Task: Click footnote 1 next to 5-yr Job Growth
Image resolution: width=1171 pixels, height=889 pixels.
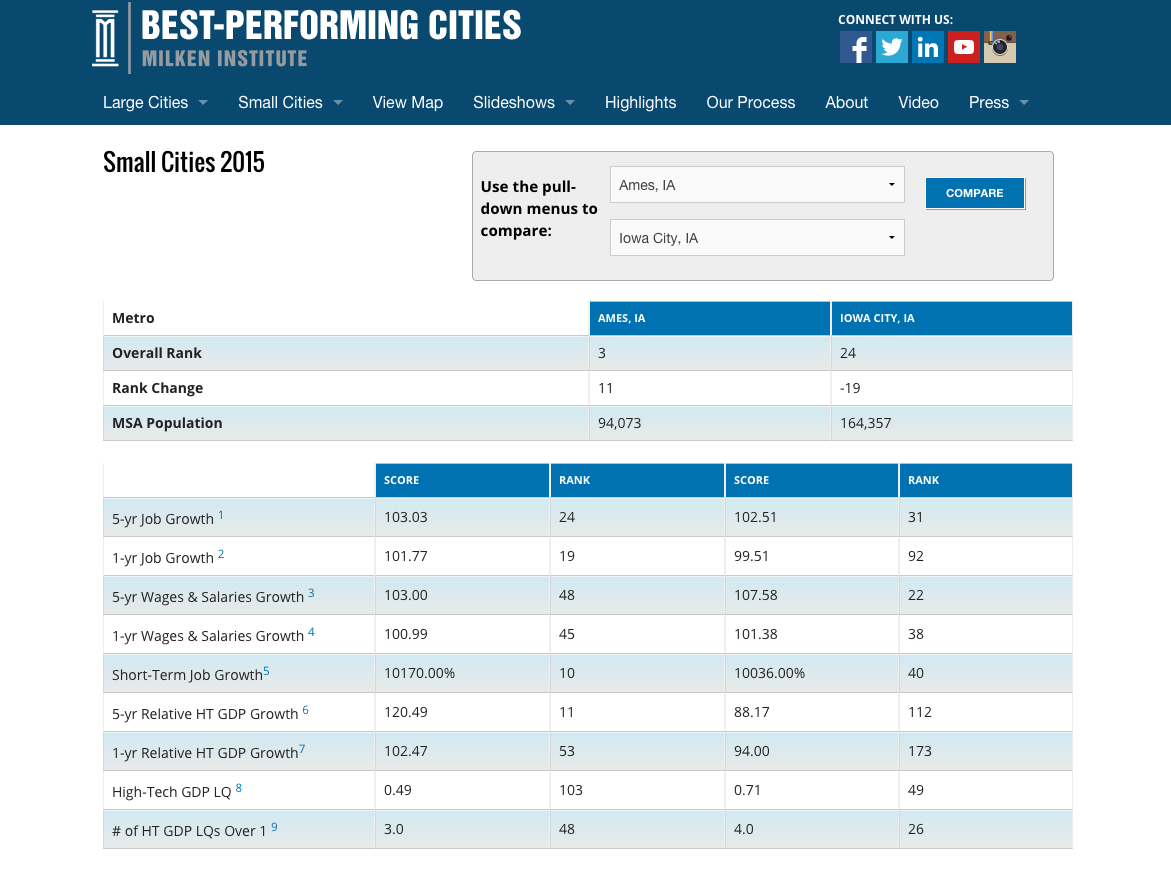Action: click(220, 513)
